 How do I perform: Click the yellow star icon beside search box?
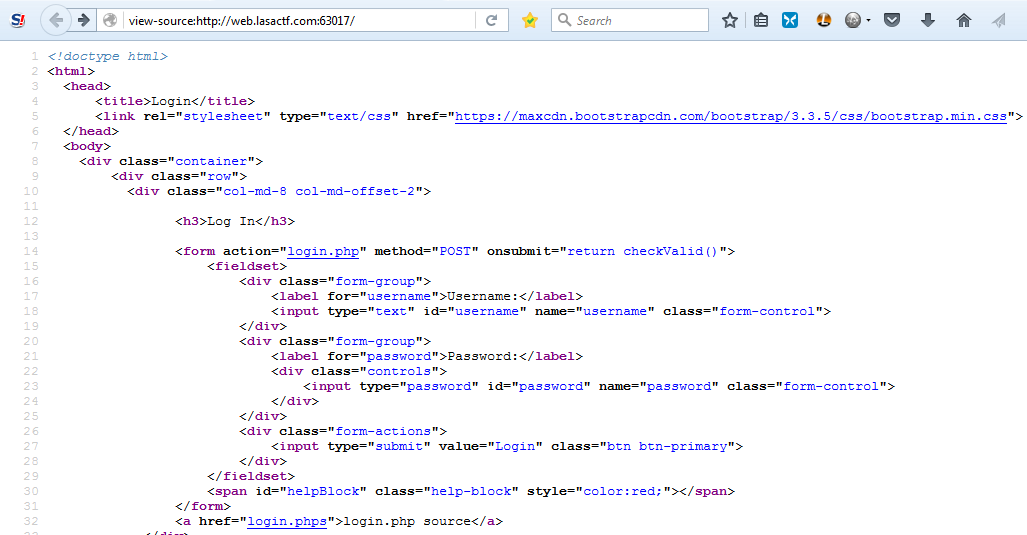point(530,20)
